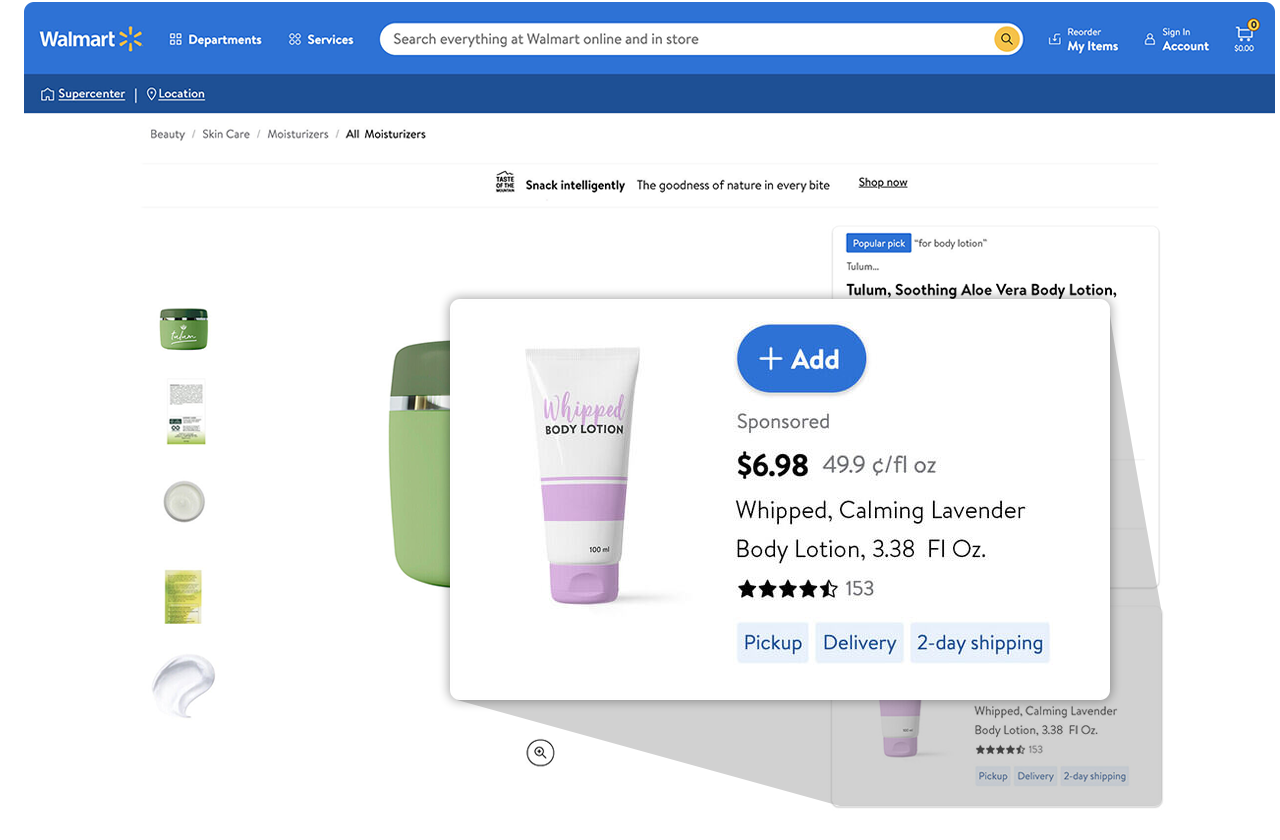Go to Skin Care breadcrumb
Screen dimensions: 1280x840
(226, 134)
